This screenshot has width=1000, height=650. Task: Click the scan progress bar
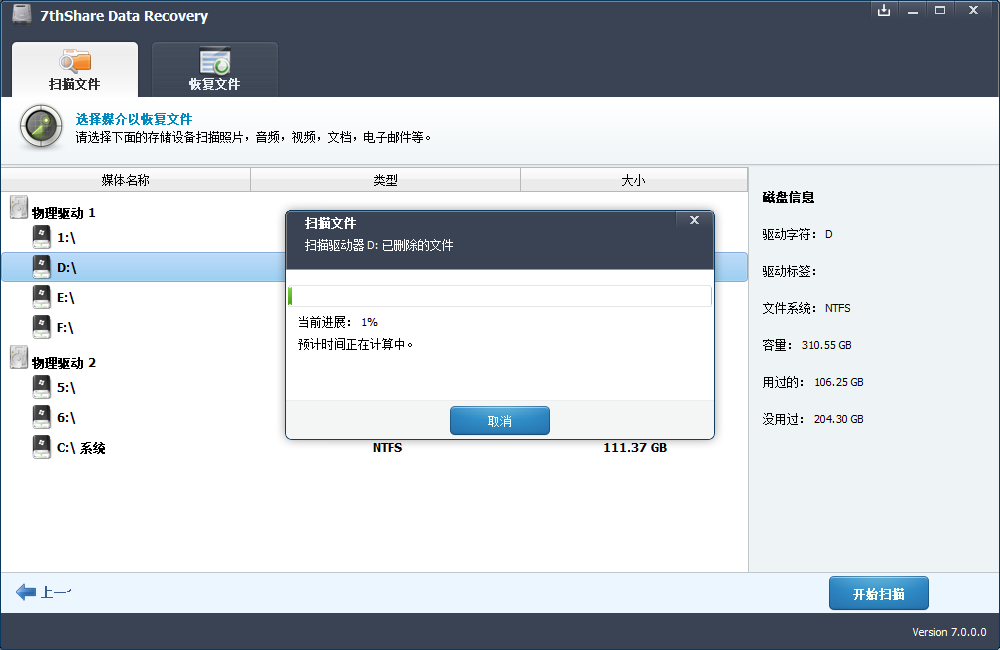click(499, 296)
